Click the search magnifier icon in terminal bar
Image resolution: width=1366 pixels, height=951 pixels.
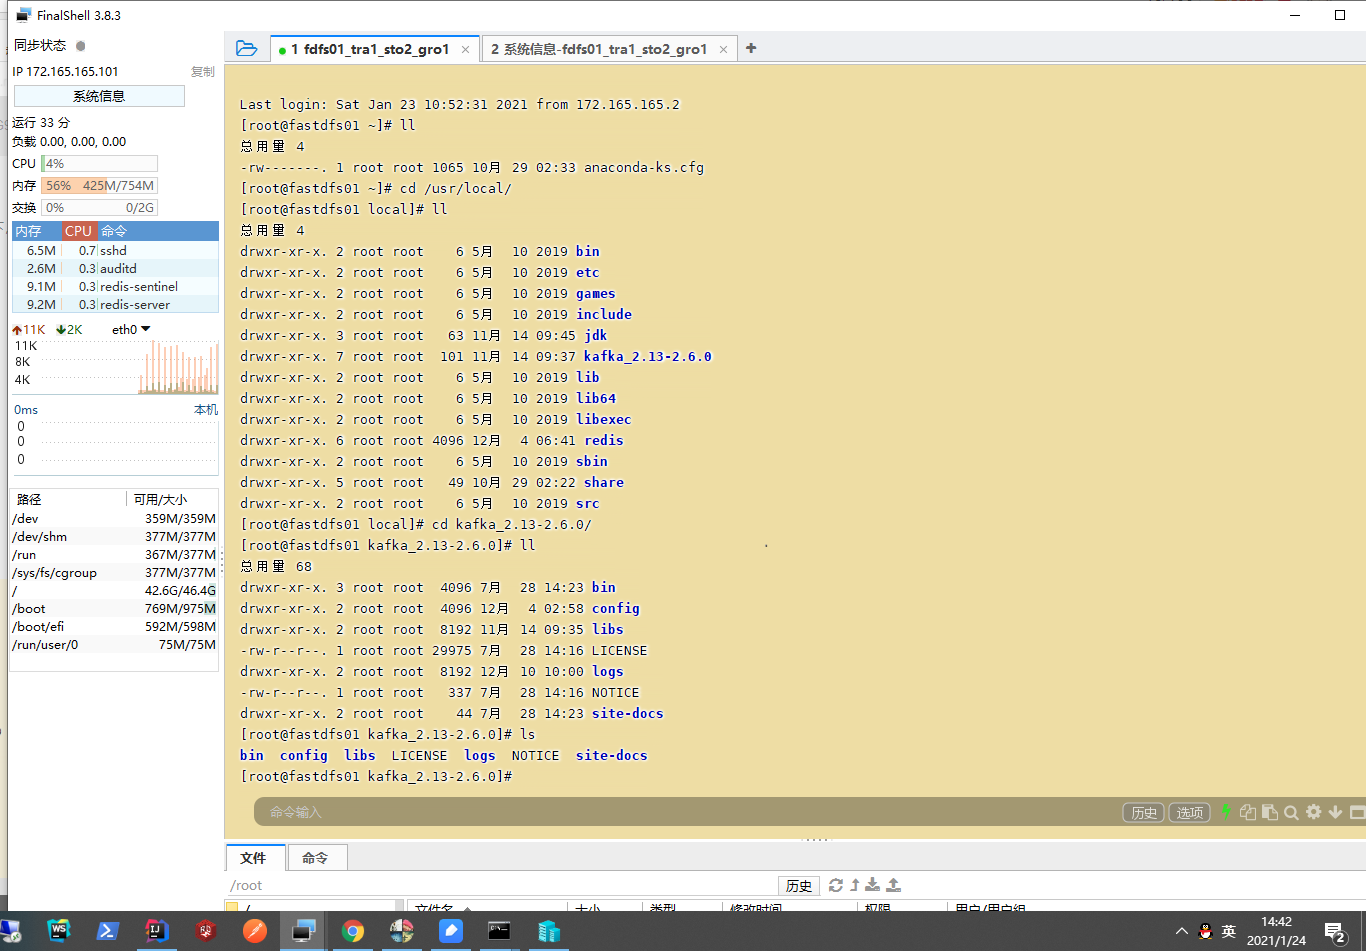pyautogui.click(x=1291, y=812)
